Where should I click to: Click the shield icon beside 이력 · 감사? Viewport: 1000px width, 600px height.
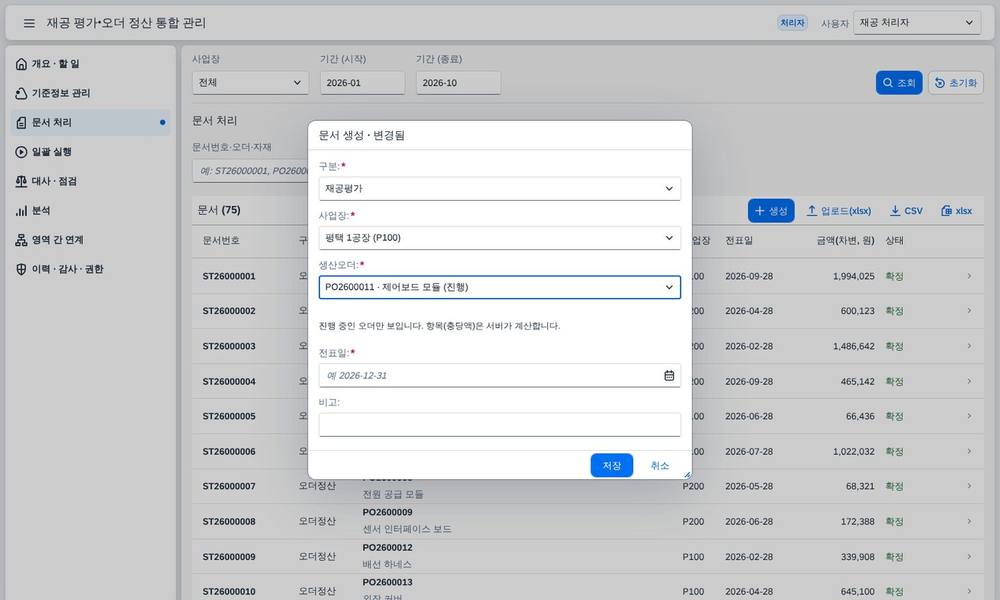tap(21, 269)
